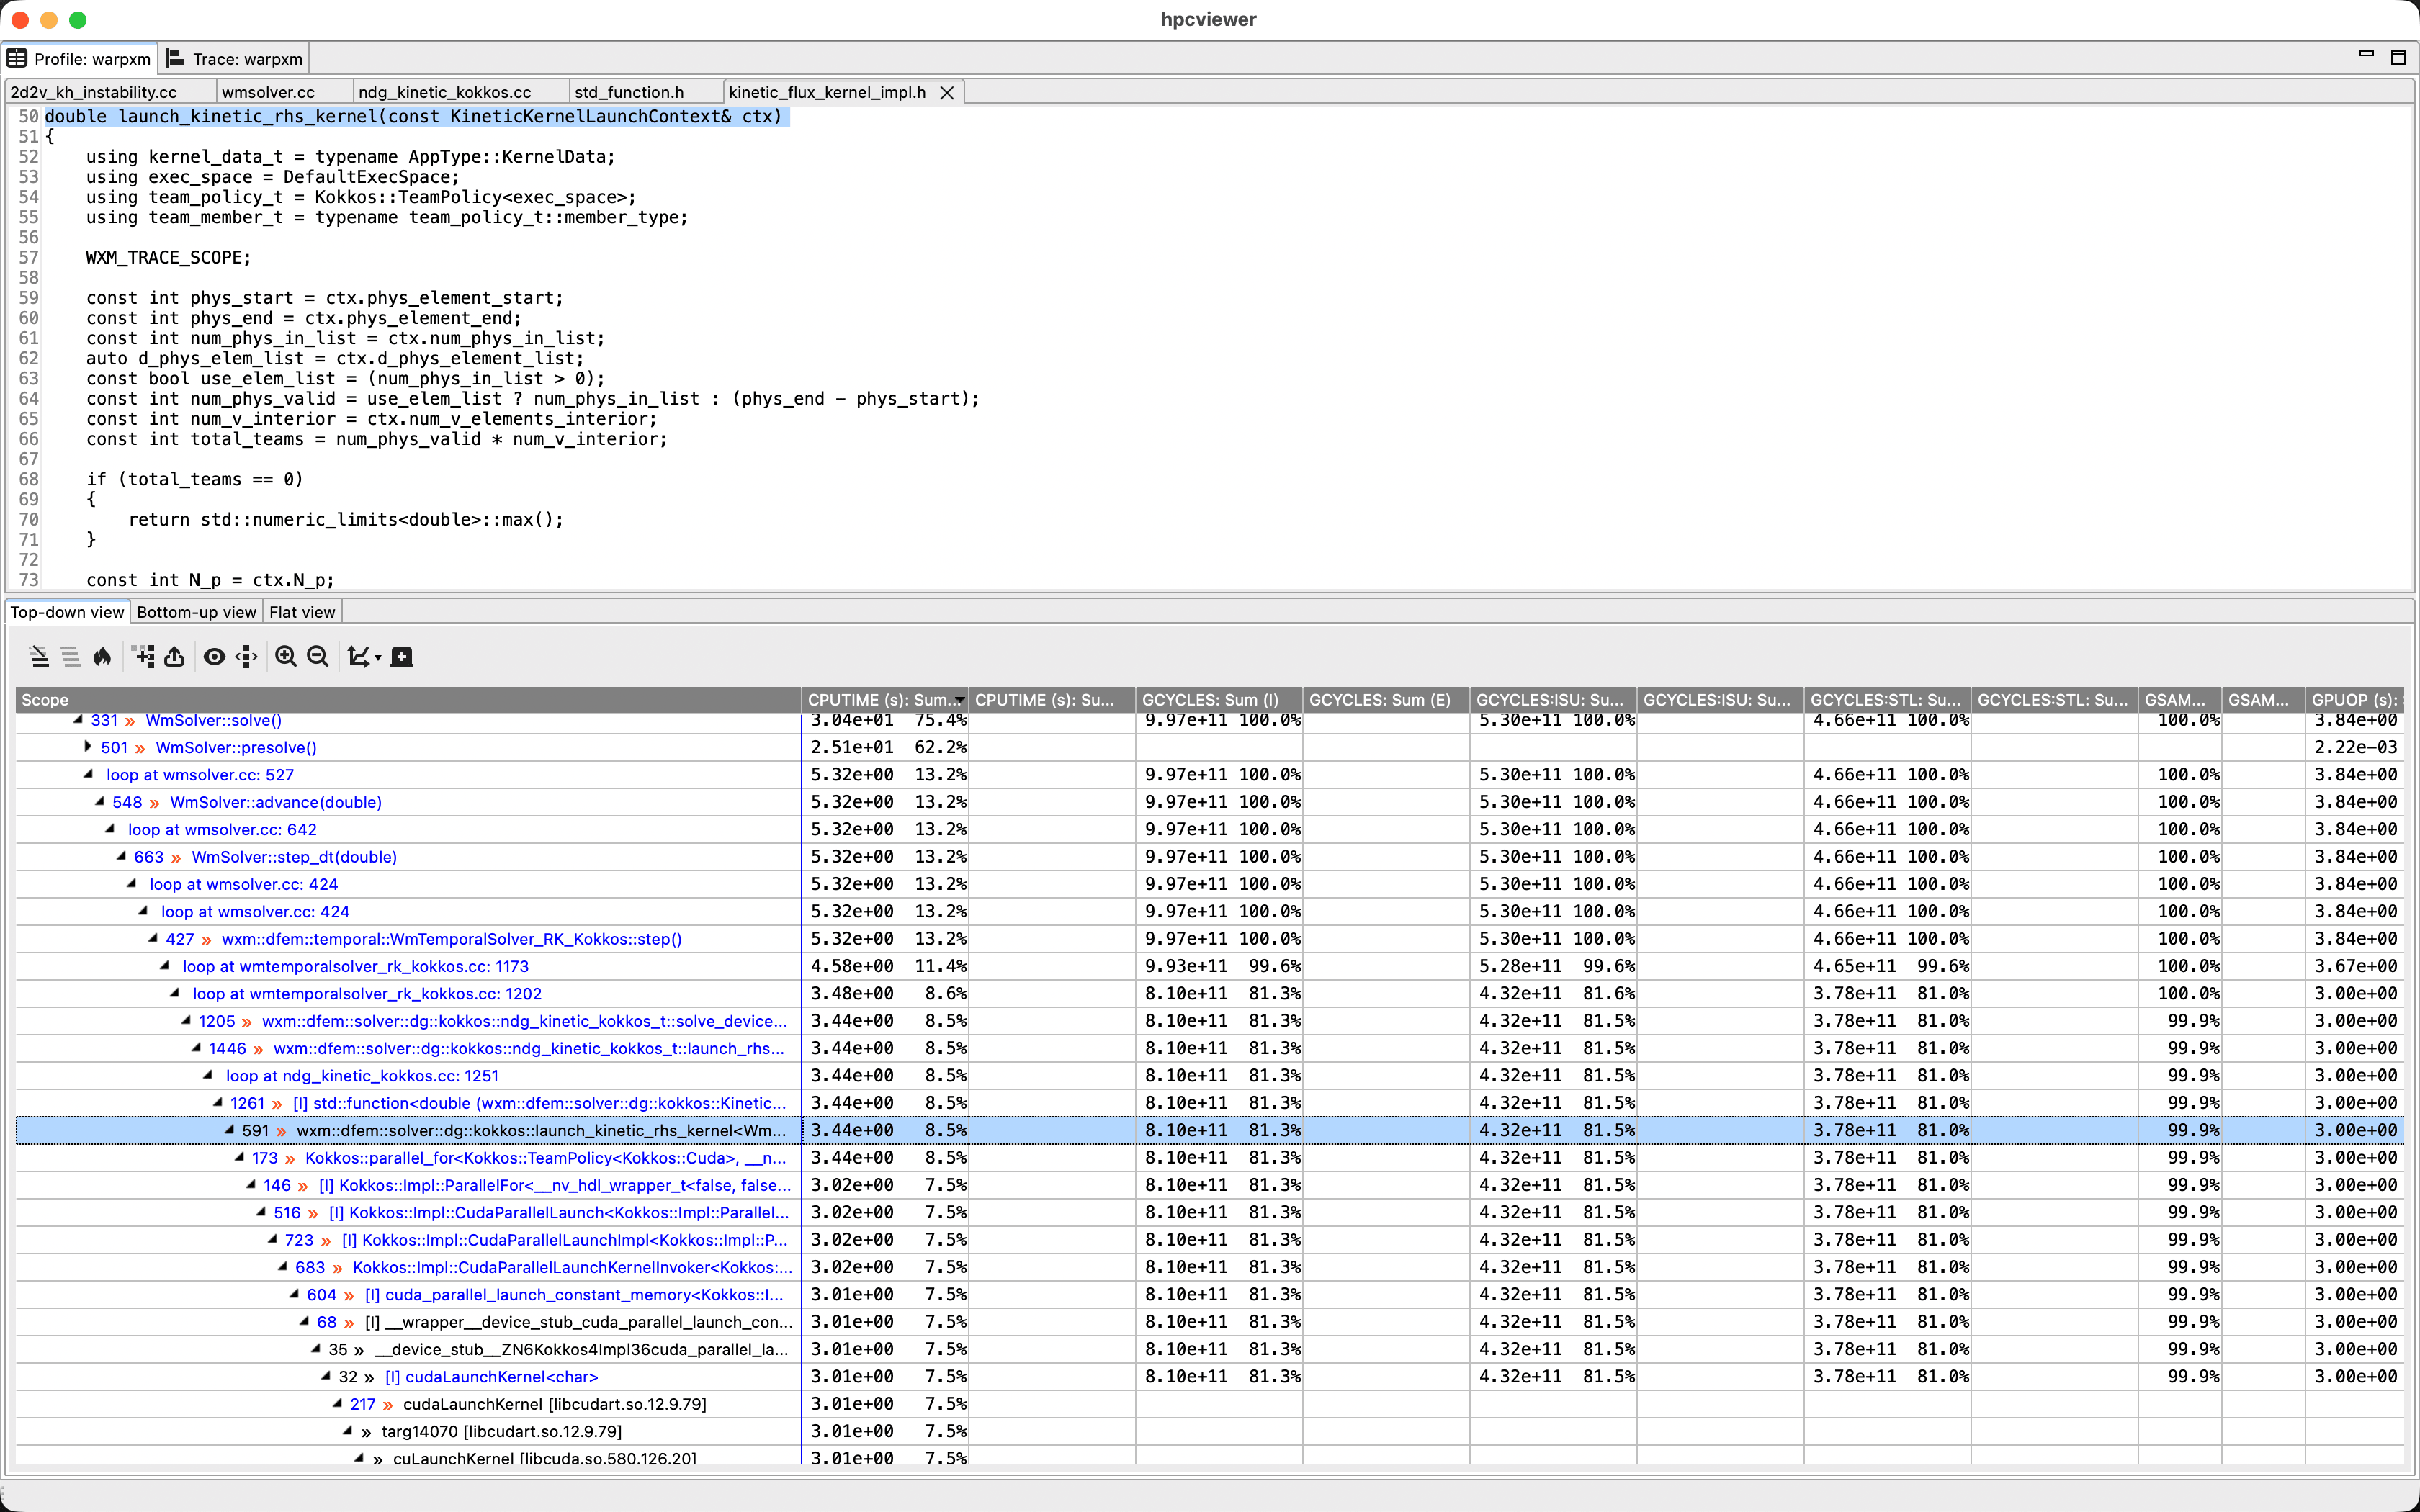
Task: Collapse WmTemporalSolver_RK_Kokkos::step() node
Action: 153,939
